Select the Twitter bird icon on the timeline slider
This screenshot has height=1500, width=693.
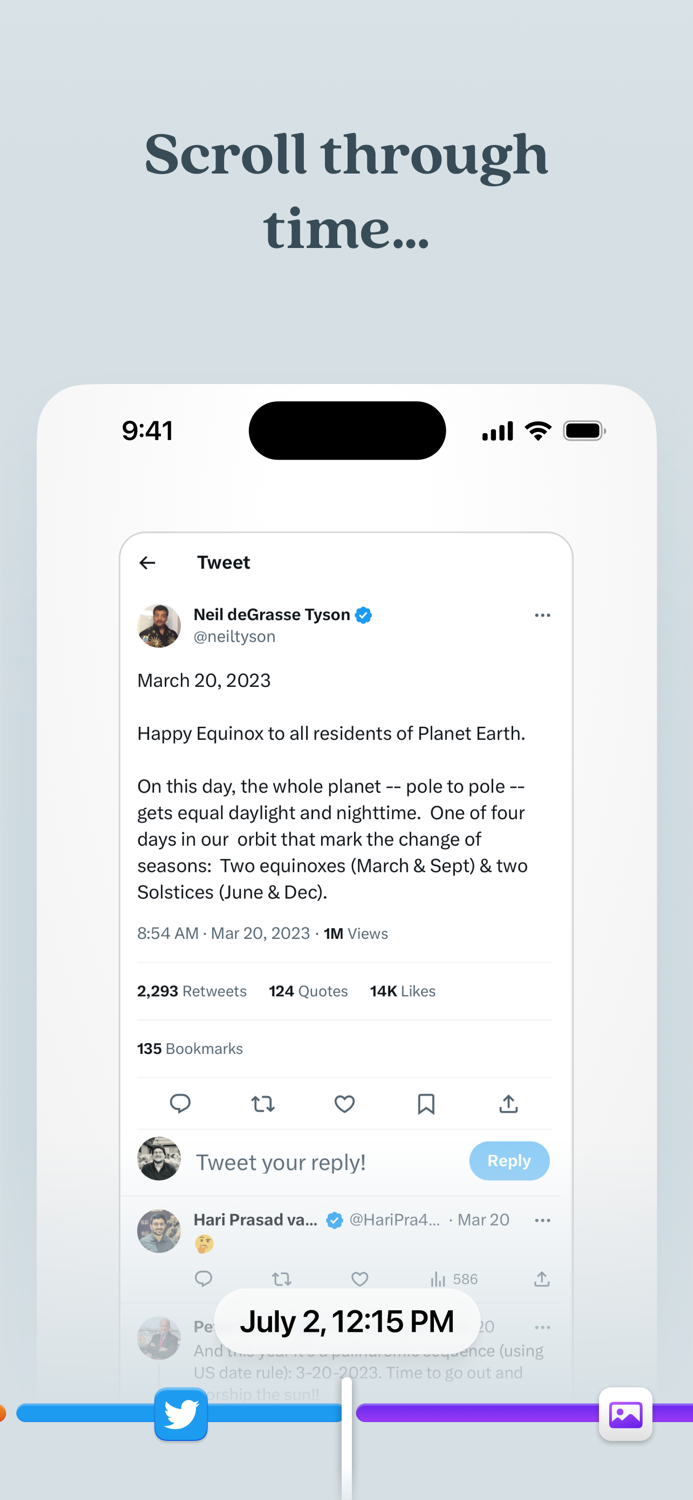(x=181, y=1415)
